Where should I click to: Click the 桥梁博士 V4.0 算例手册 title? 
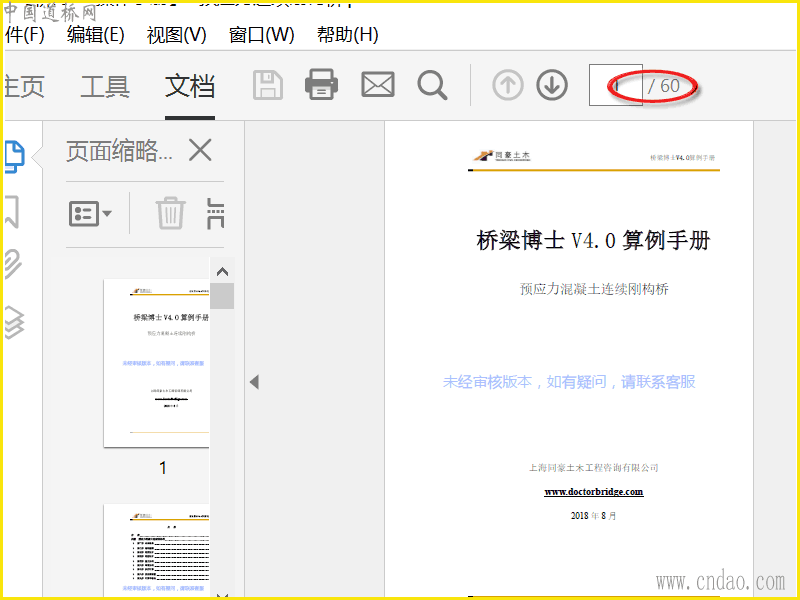pos(593,240)
